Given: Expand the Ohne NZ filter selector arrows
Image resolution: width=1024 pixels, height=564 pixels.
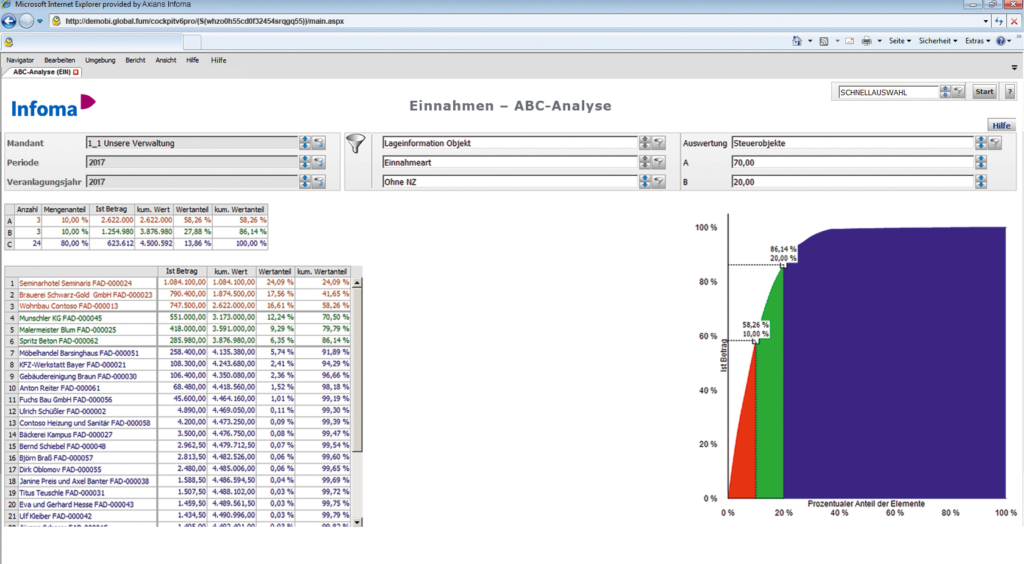Looking at the screenshot, I should [645, 182].
